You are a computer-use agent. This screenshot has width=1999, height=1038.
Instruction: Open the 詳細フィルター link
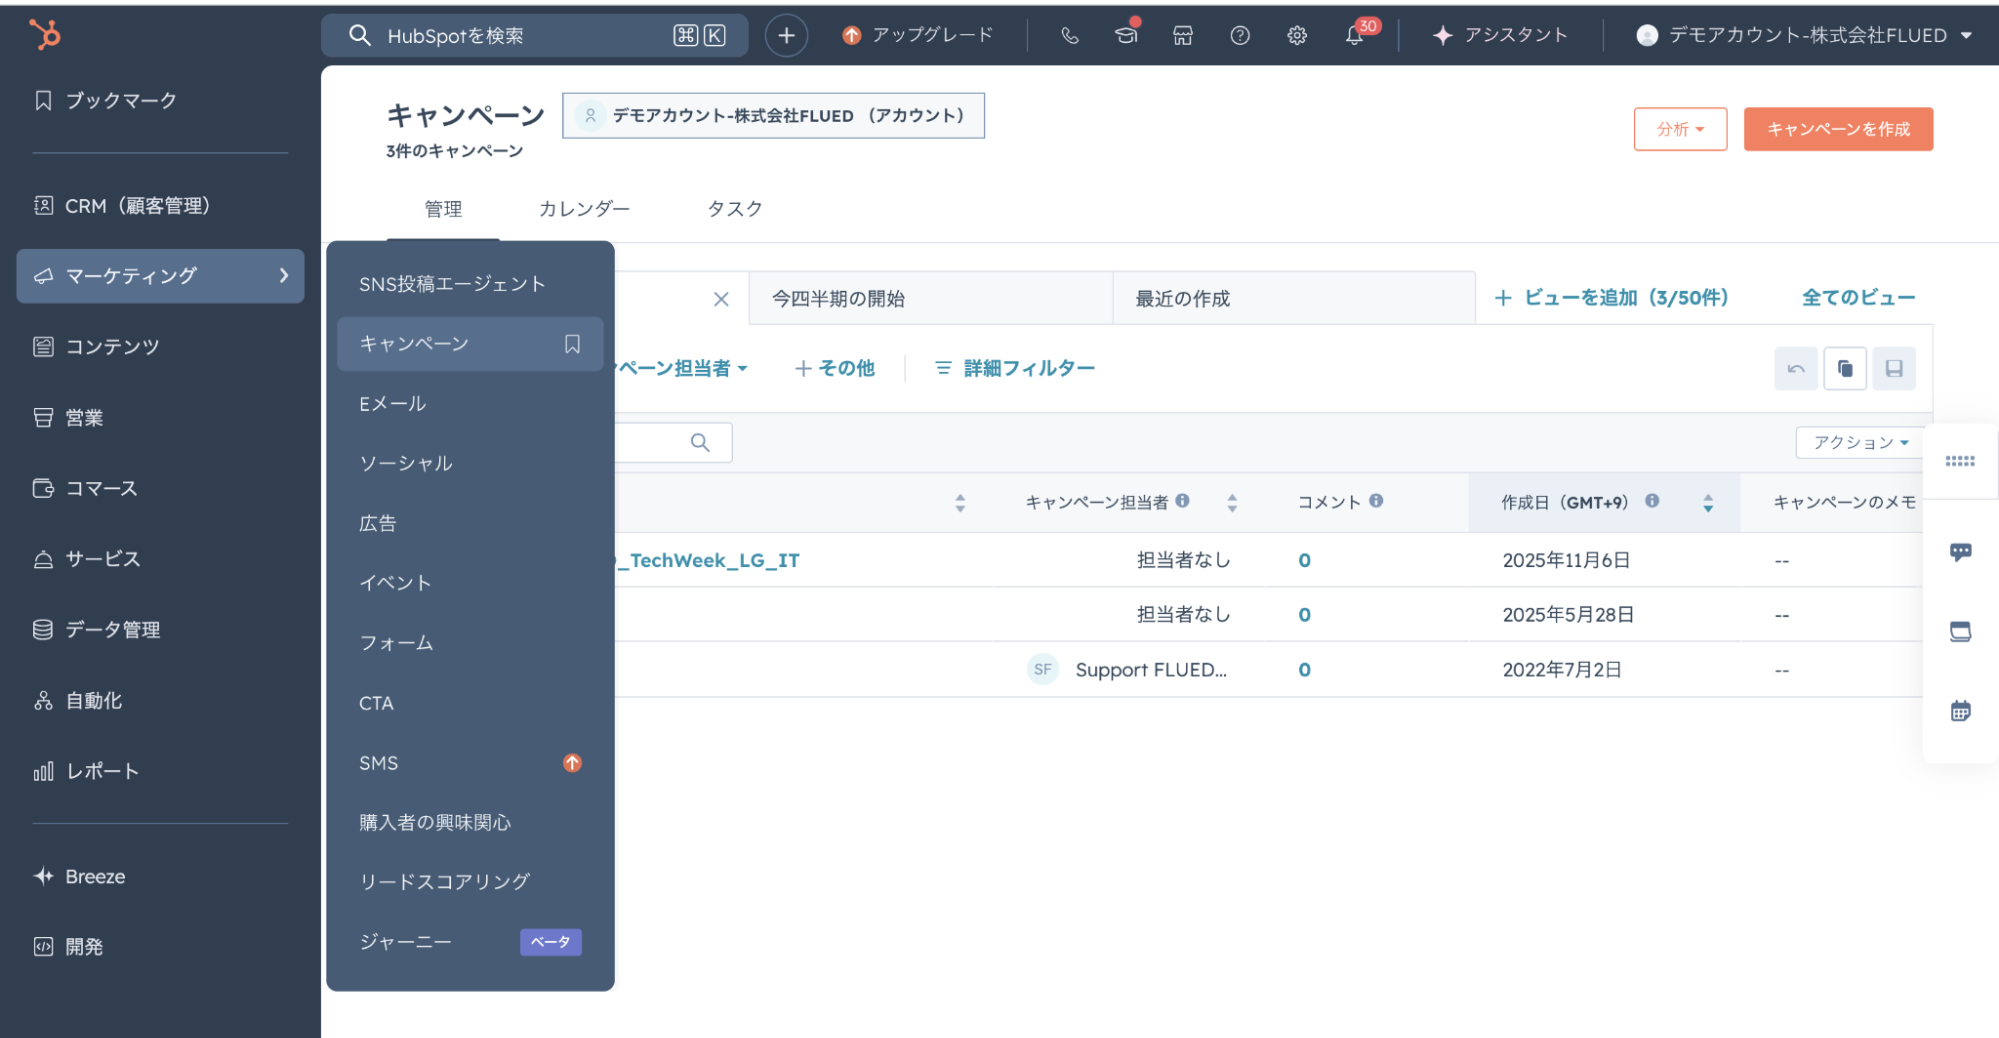(x=1015, y=369)
